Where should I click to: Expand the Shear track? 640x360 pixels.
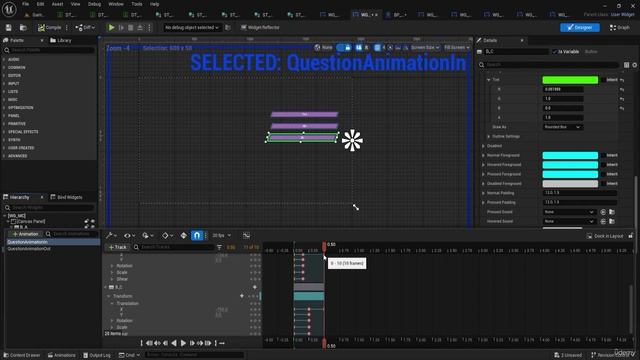[112, 279]
